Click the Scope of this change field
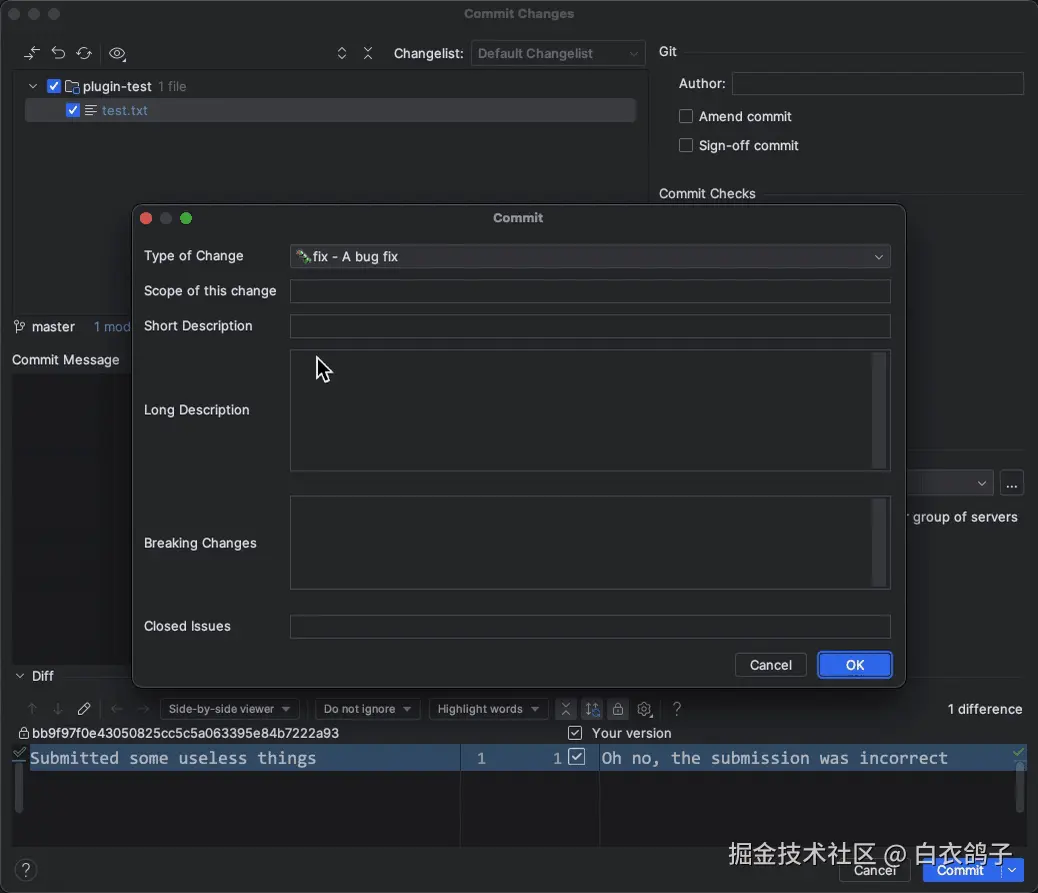Screen dimensions: 1038x893 [x=590, y=291]
